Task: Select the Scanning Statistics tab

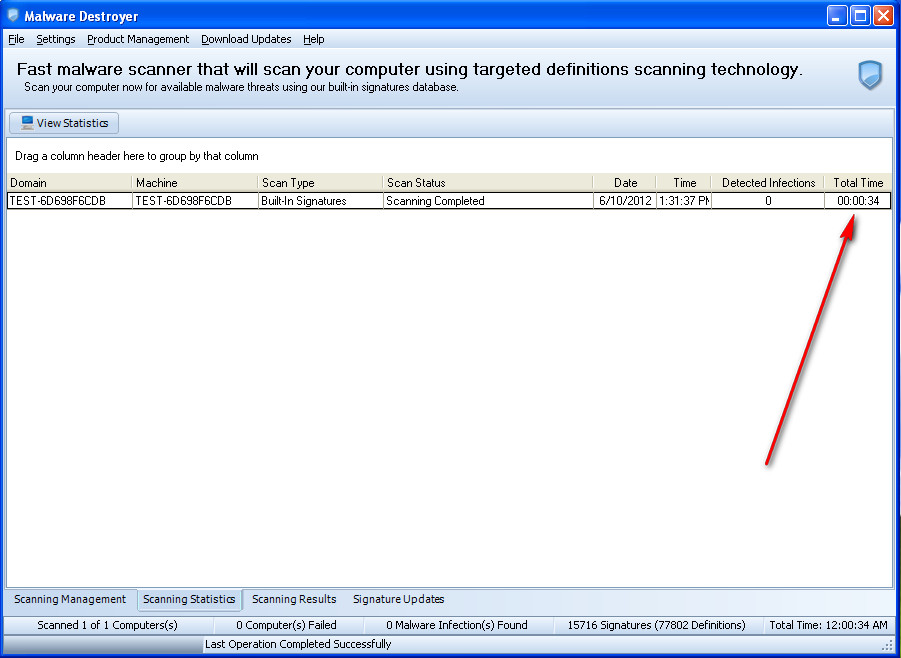Action: pos(189,599)
